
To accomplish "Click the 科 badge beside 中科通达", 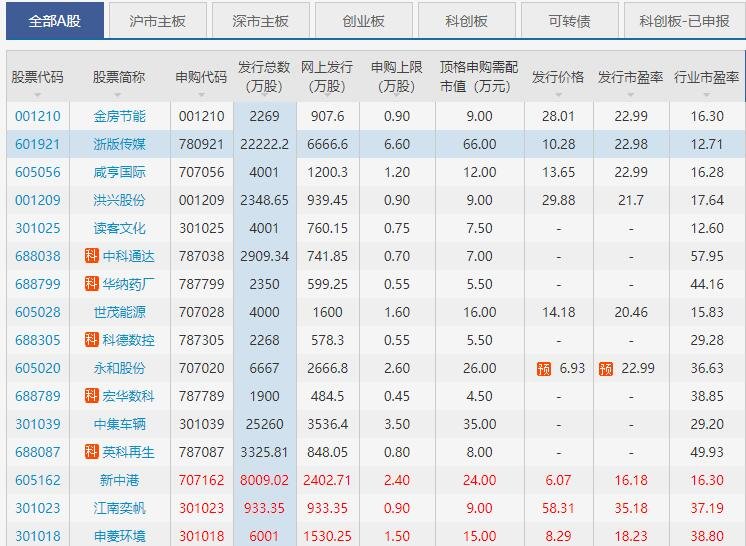I will tap(92, 255).
